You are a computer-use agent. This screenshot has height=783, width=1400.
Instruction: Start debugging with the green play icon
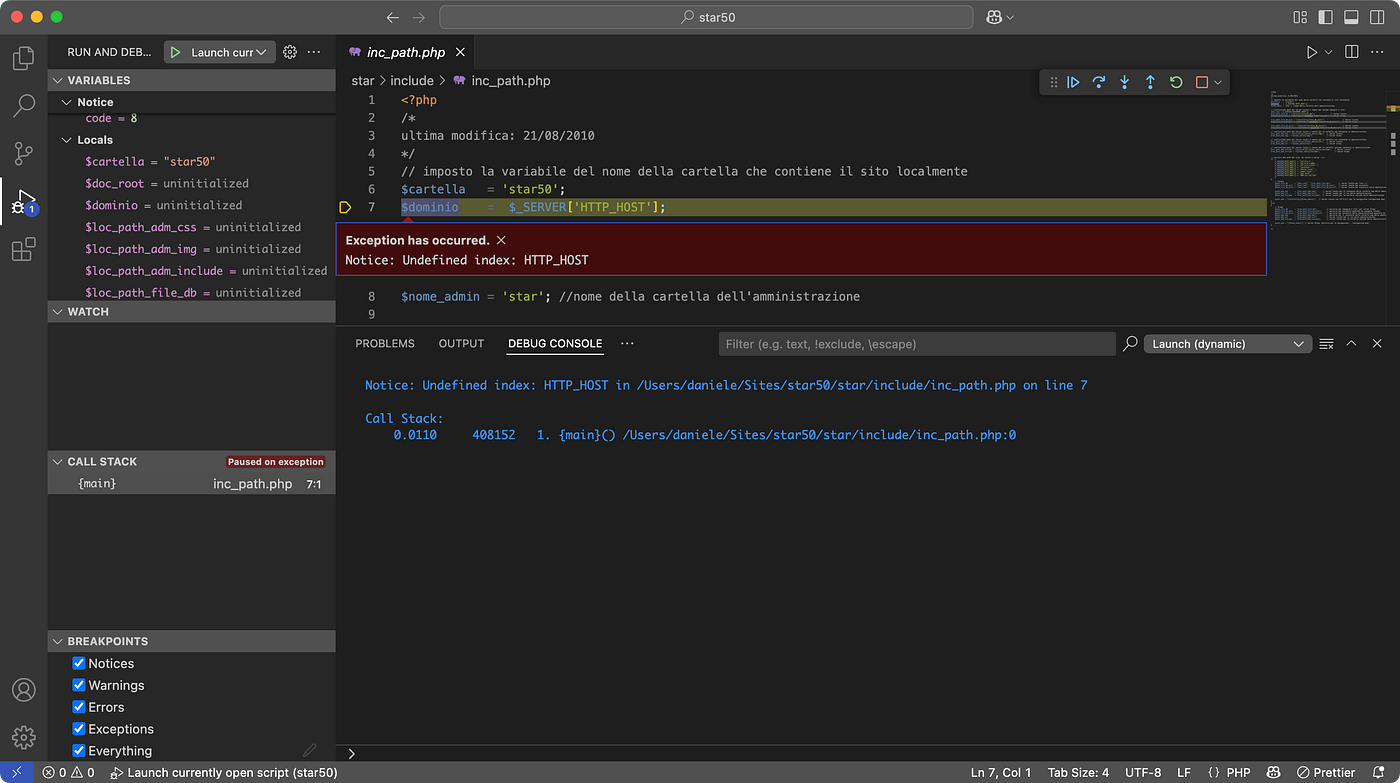point(176,52)
